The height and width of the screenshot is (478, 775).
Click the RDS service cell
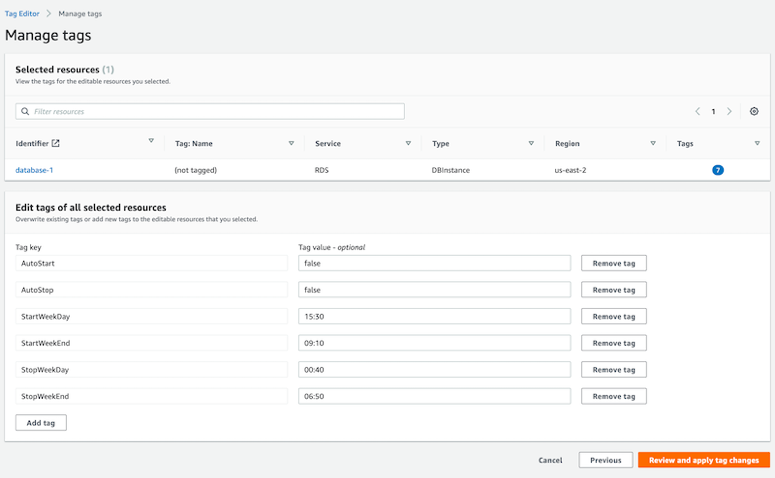point(322,170)
